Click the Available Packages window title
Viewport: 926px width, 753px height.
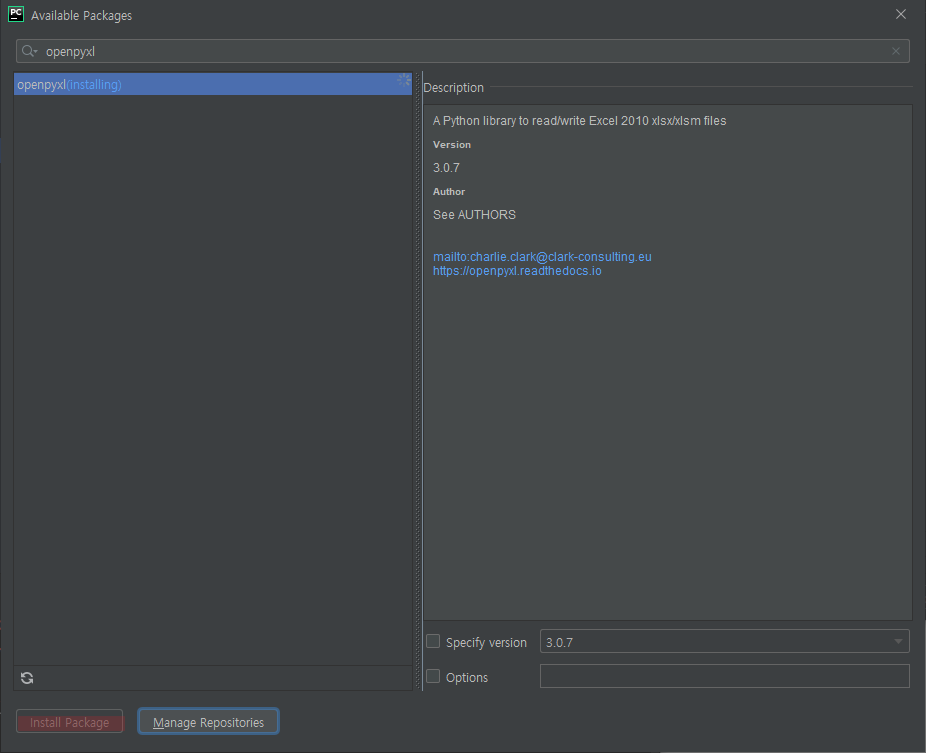pos(81,16)
